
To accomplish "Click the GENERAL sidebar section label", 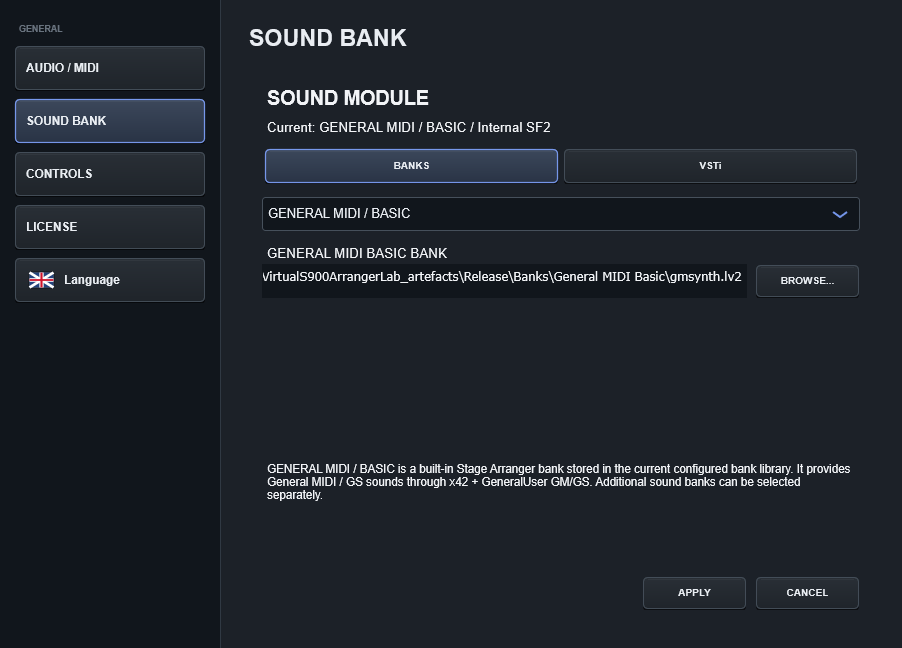I will point(40,29).
